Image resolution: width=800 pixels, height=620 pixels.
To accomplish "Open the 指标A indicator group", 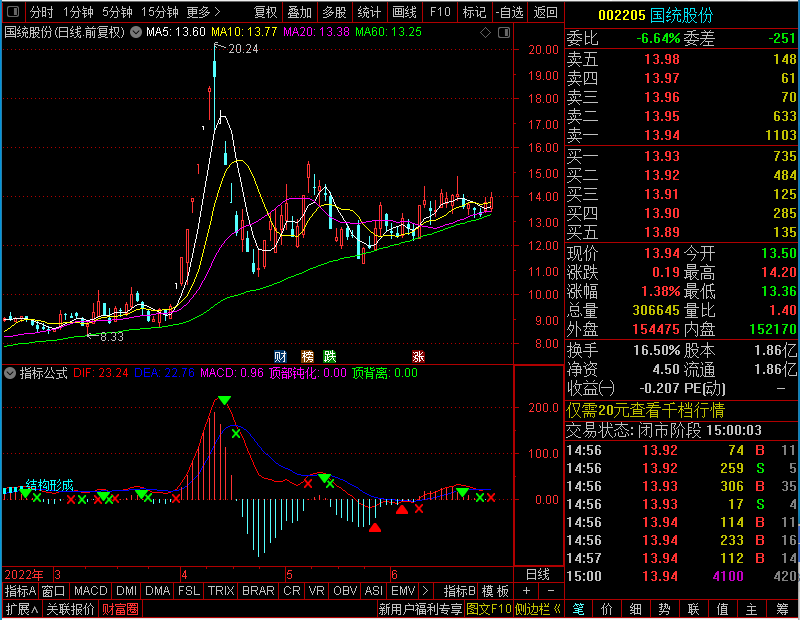I will (20, 591).
